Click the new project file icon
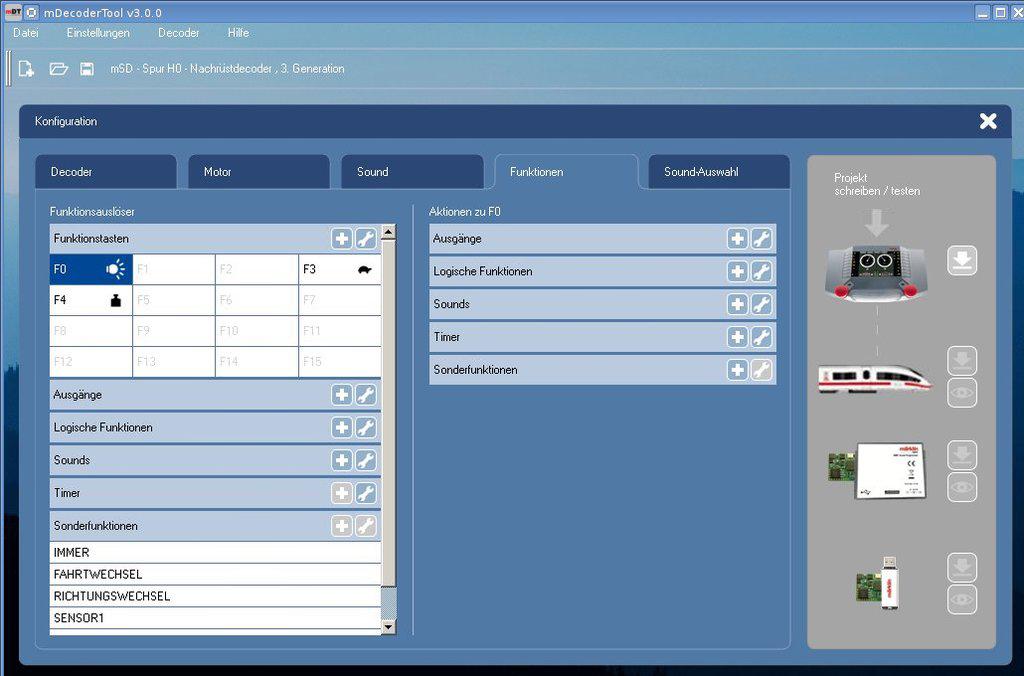 coord(27,69)
